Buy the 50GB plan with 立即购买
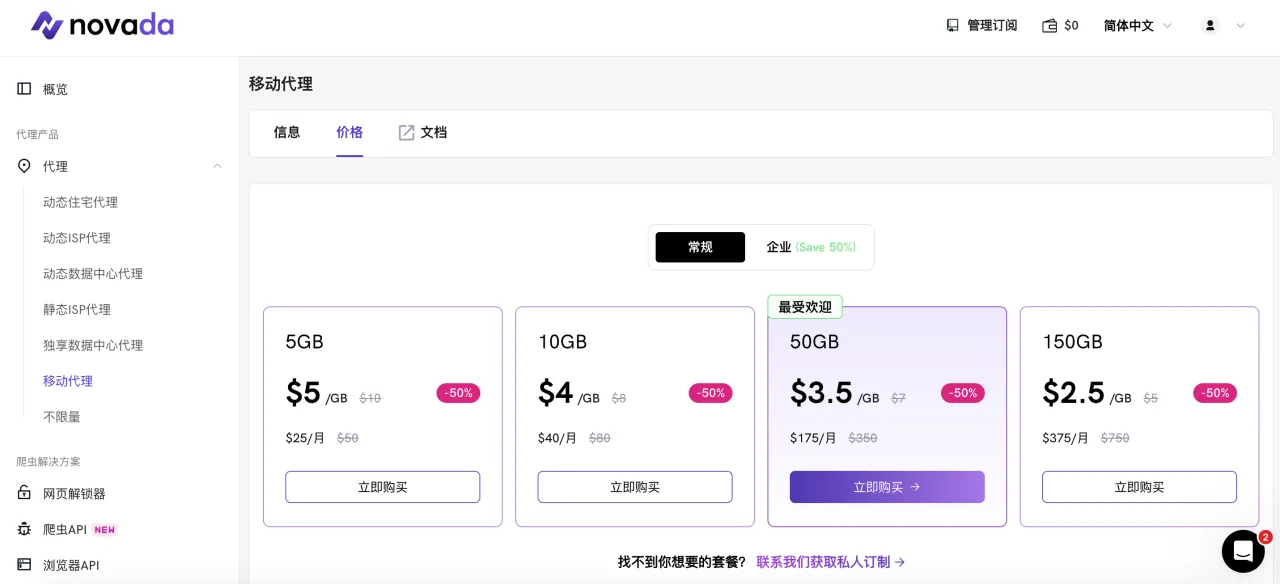 coord(887,487)
